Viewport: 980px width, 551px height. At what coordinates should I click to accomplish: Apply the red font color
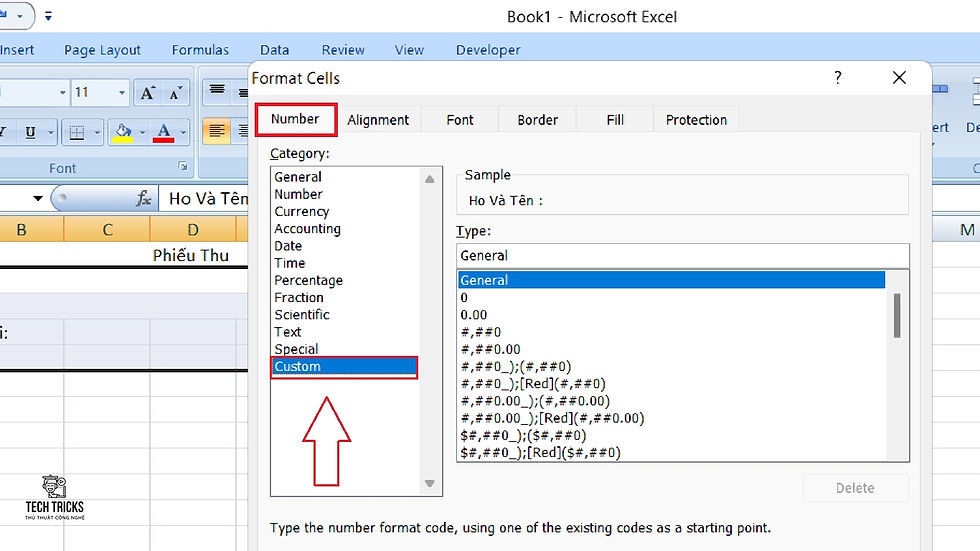(164, 132)
